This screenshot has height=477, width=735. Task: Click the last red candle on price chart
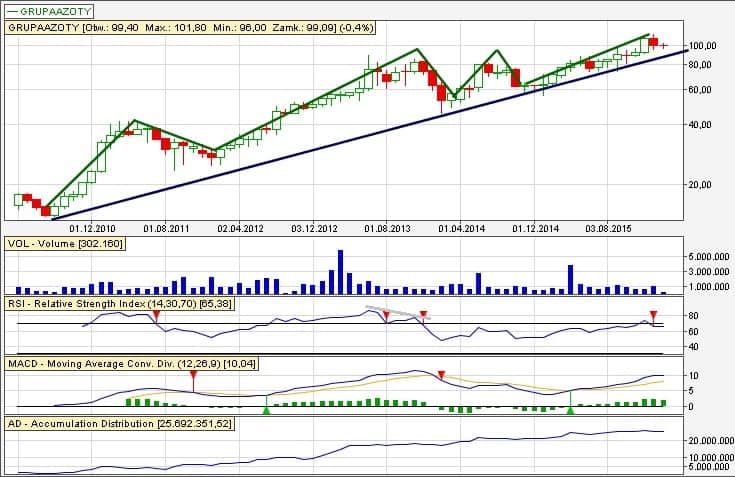[x=653, y=42]
